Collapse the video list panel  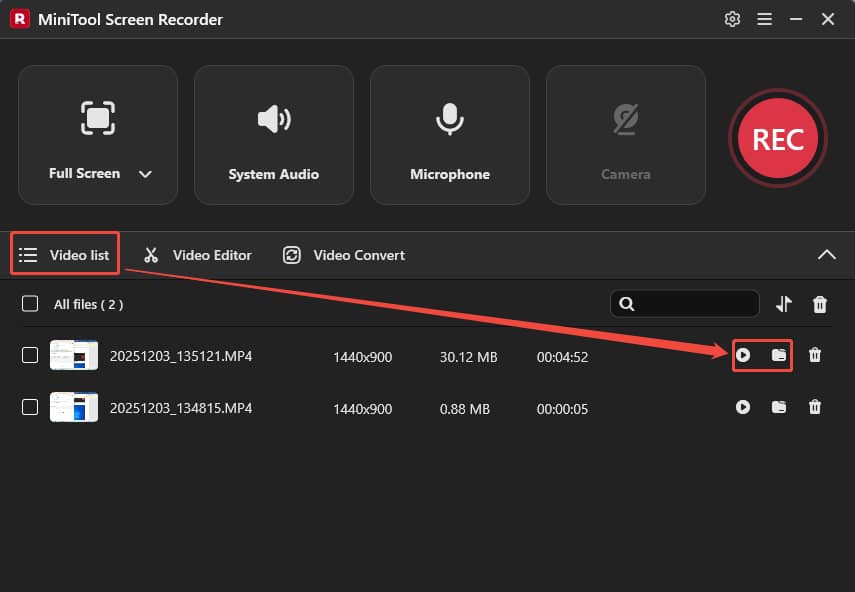pyautogui.click(x=827, y=255)
